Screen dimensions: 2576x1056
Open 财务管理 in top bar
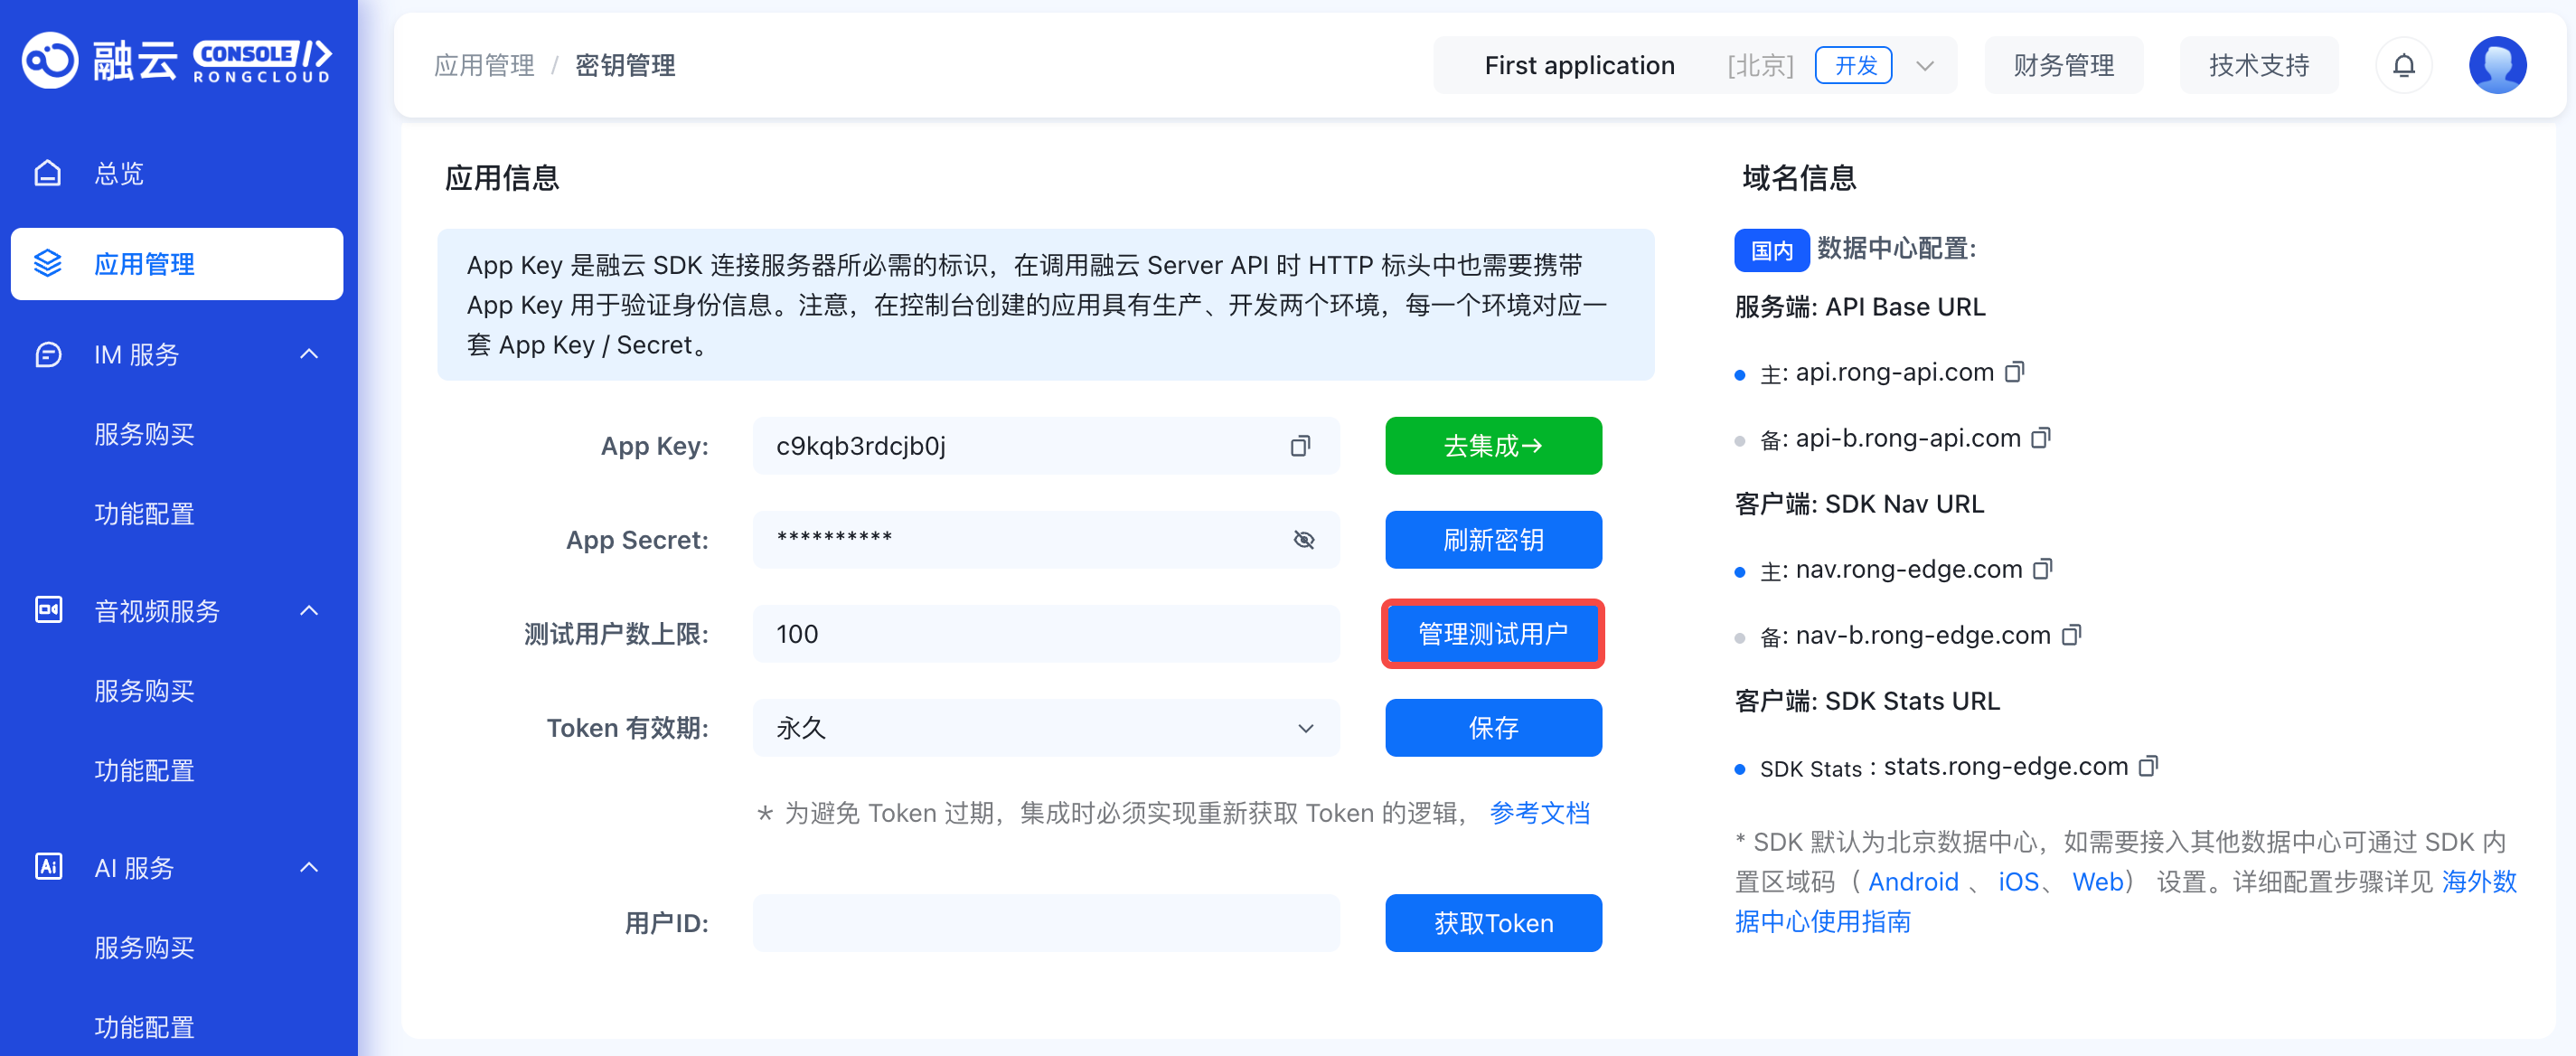(x=2063, y=66)
